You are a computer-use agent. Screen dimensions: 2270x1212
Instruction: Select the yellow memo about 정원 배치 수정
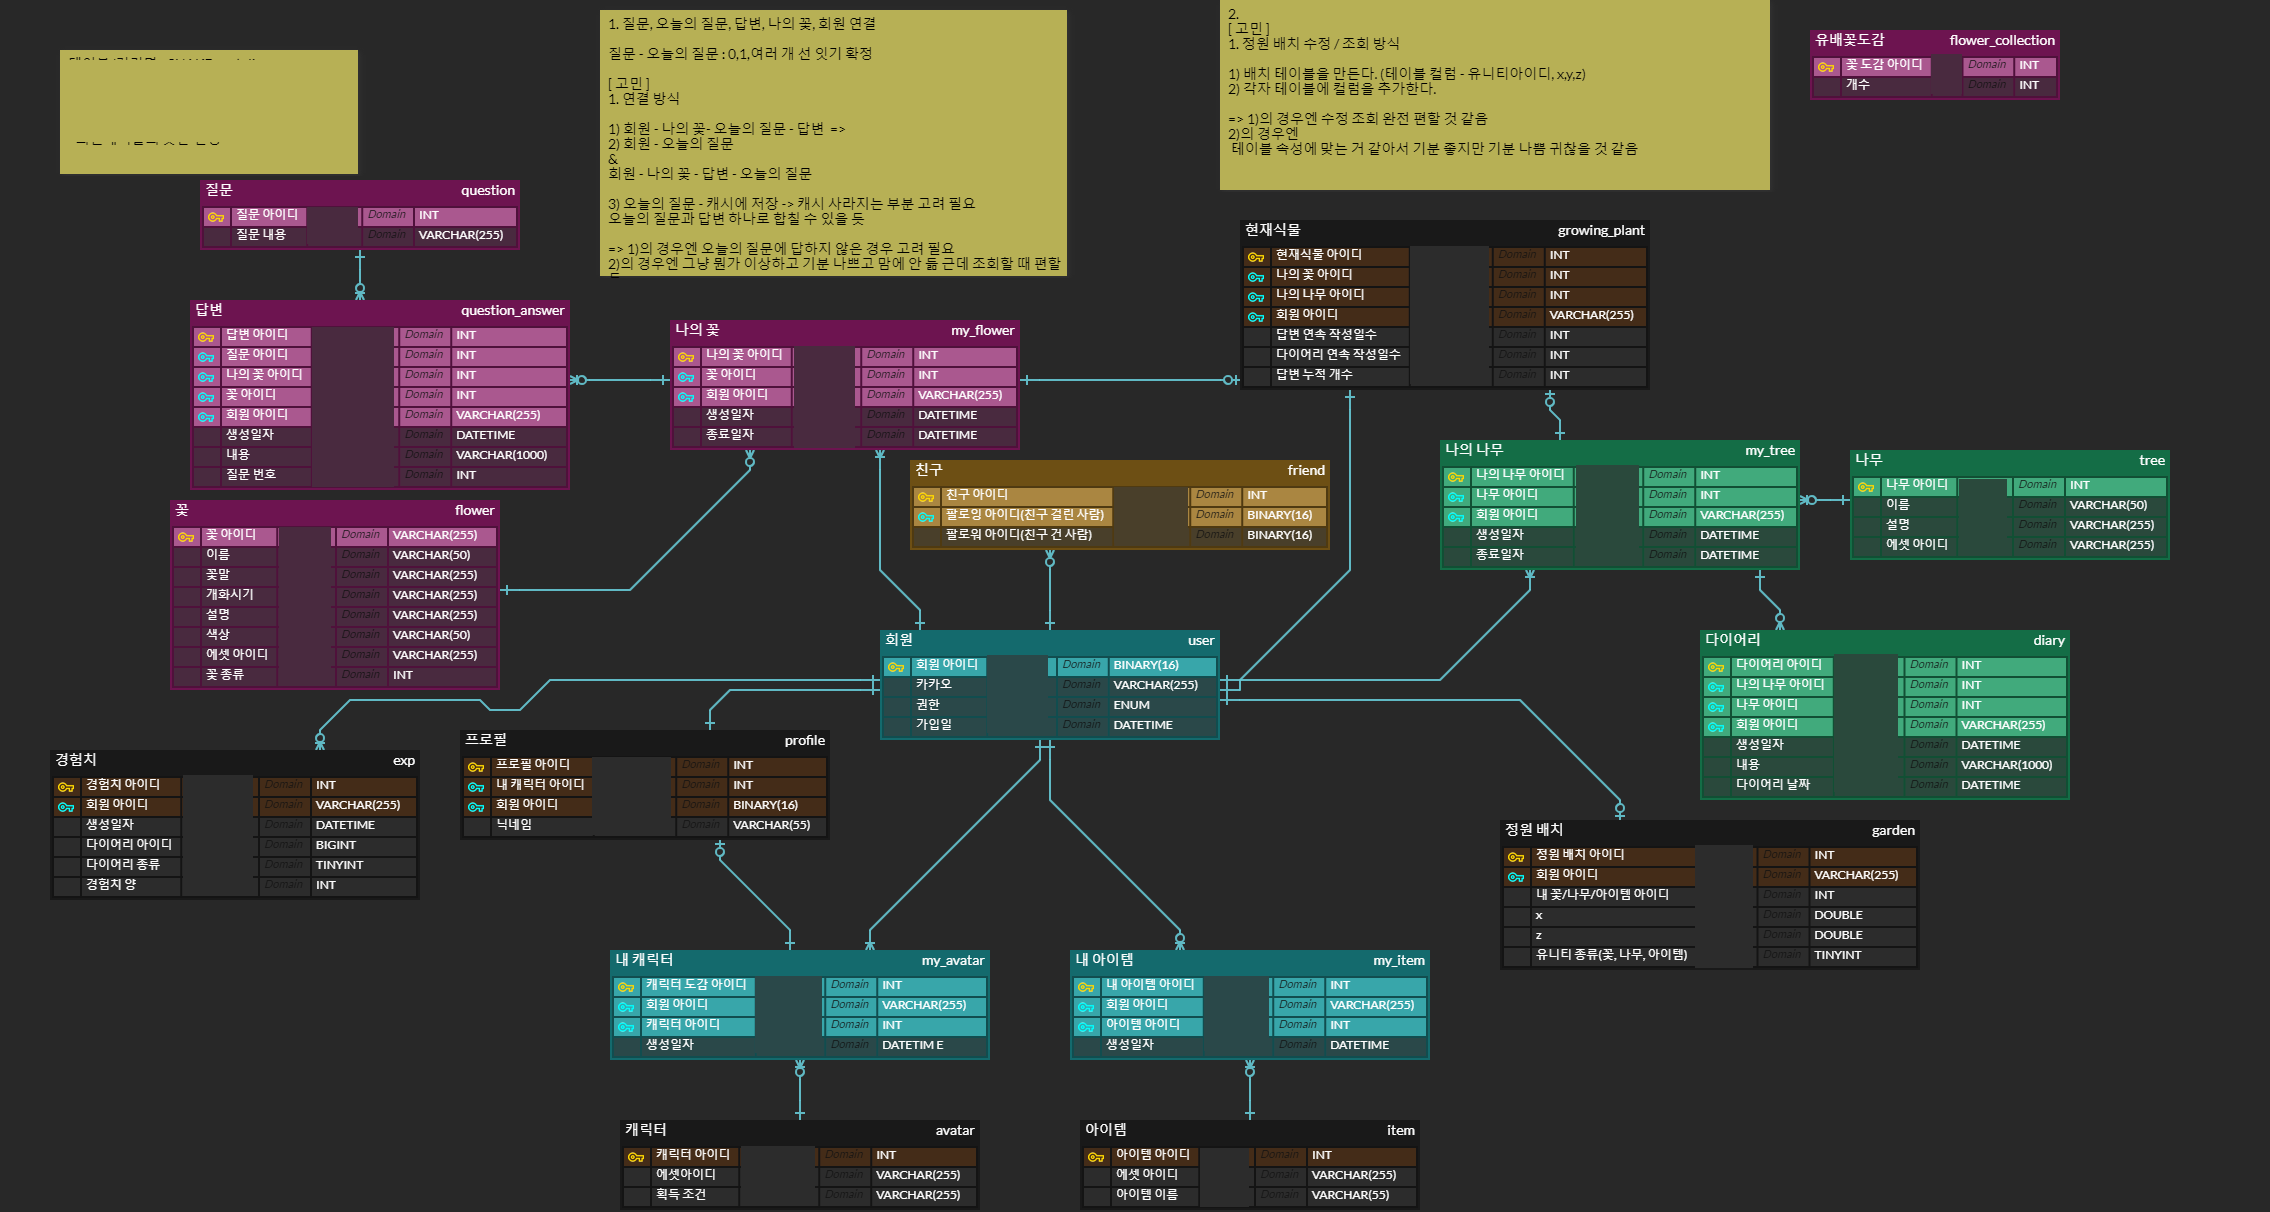(x=1494, y=95)
